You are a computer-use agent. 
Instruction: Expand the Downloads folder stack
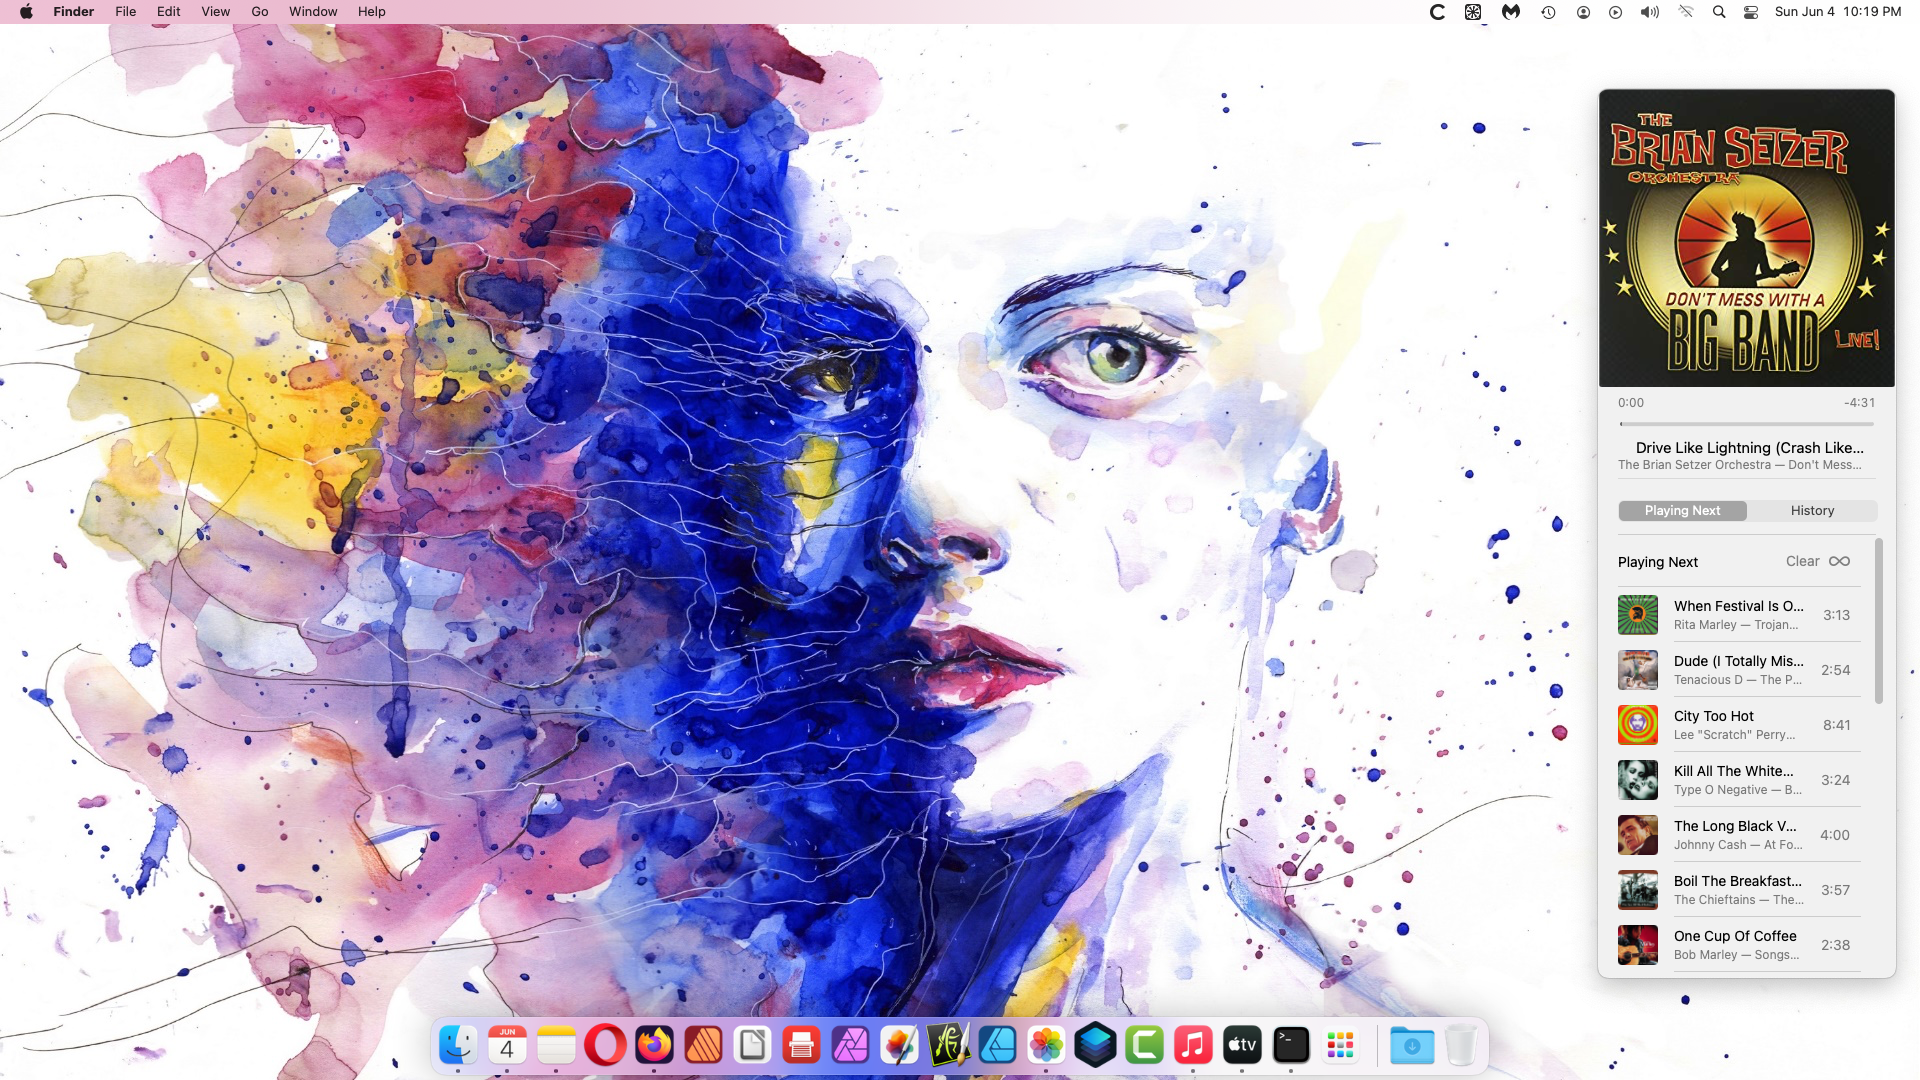pyautogui.click(x=1411, y=1046)
